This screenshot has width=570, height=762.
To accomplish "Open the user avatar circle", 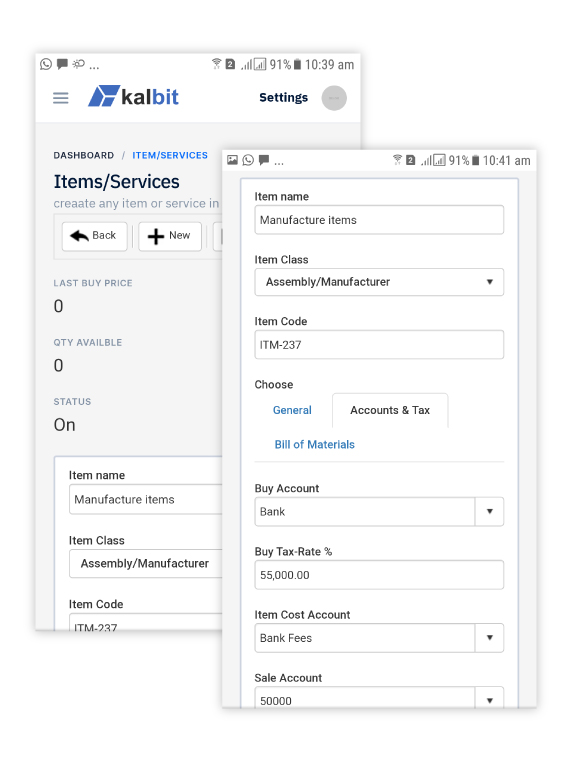I will tap(334, 98).
